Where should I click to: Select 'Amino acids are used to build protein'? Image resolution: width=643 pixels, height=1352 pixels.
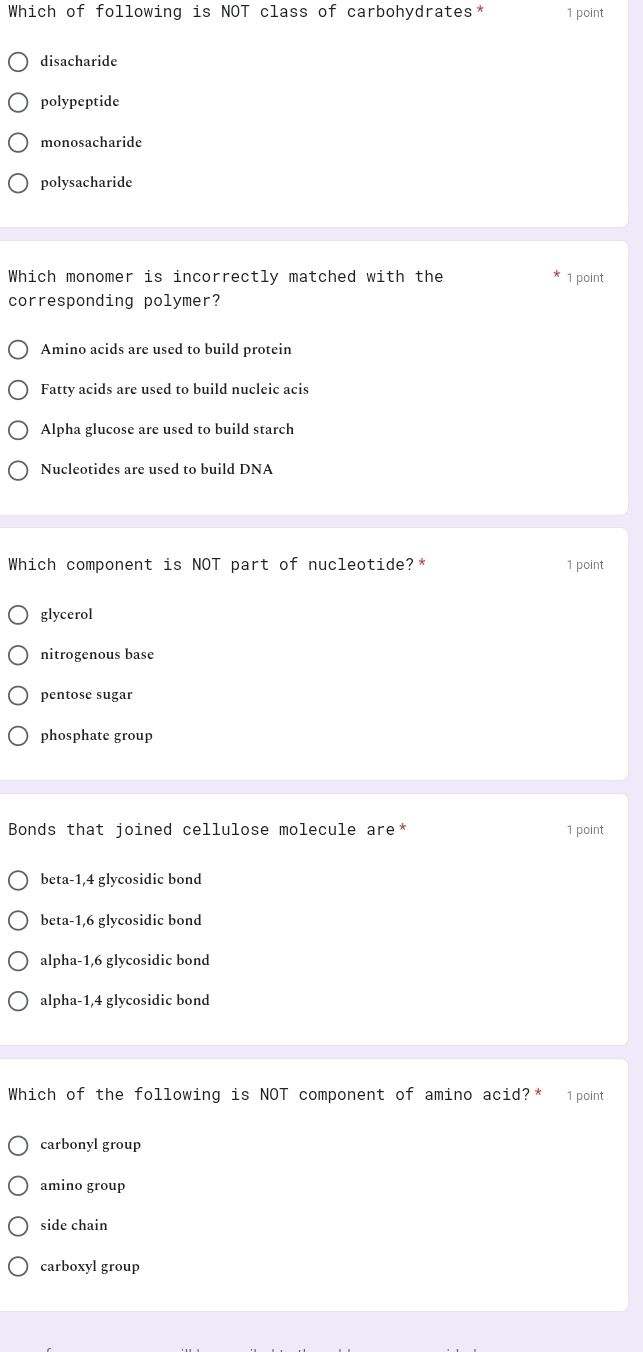tap(18, 349)
